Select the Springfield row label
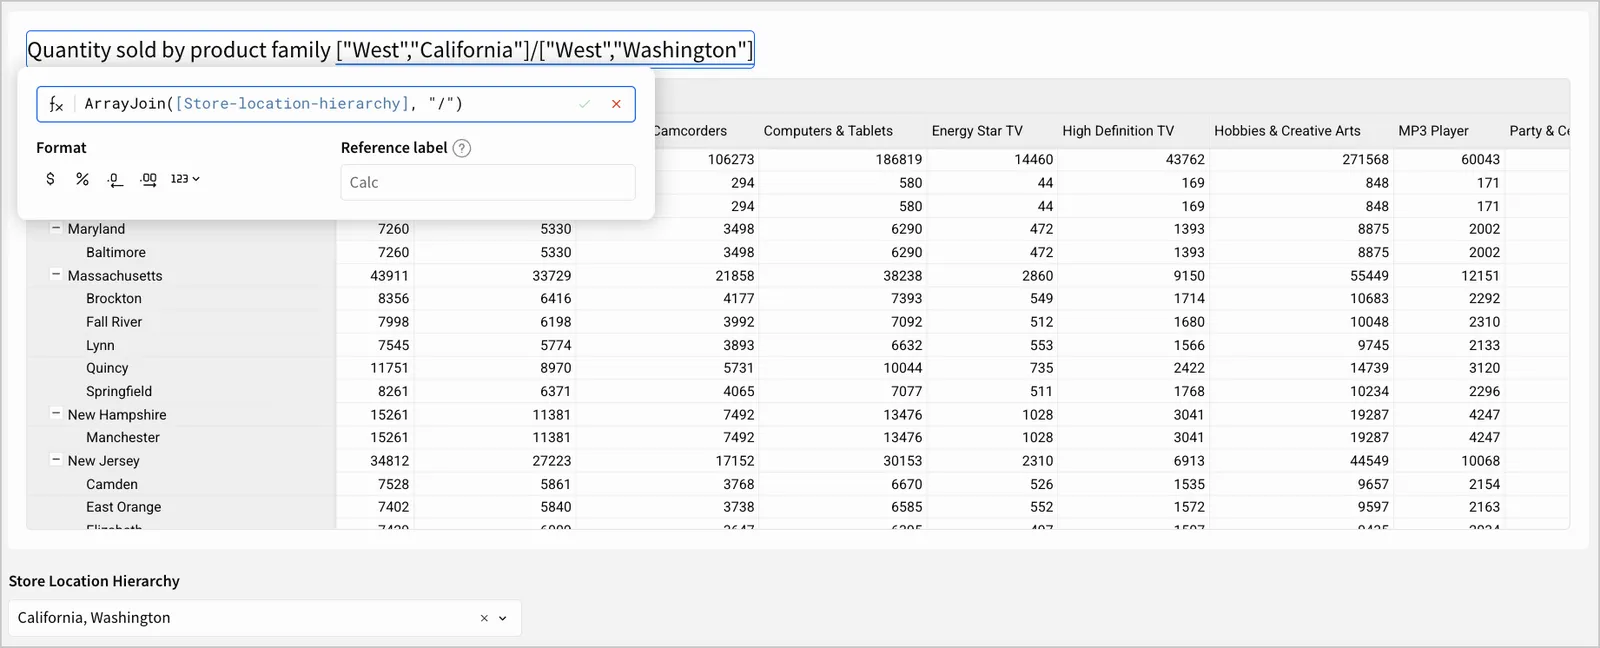This screenshot has height=648, width=1600. click(x=119, y=391)
